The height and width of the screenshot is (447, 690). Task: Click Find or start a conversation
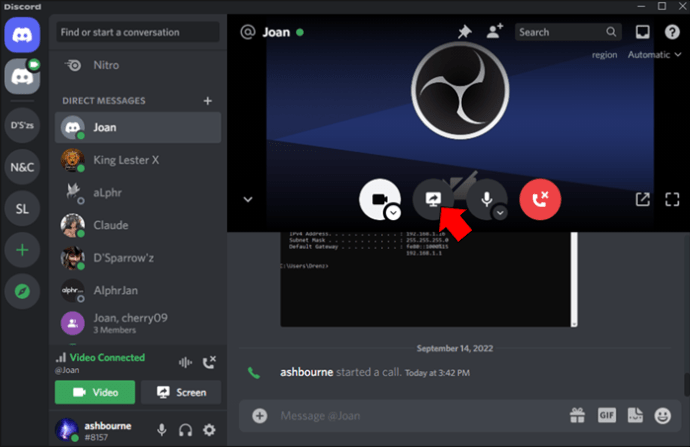pyautogui.click(x=138, y=32)
